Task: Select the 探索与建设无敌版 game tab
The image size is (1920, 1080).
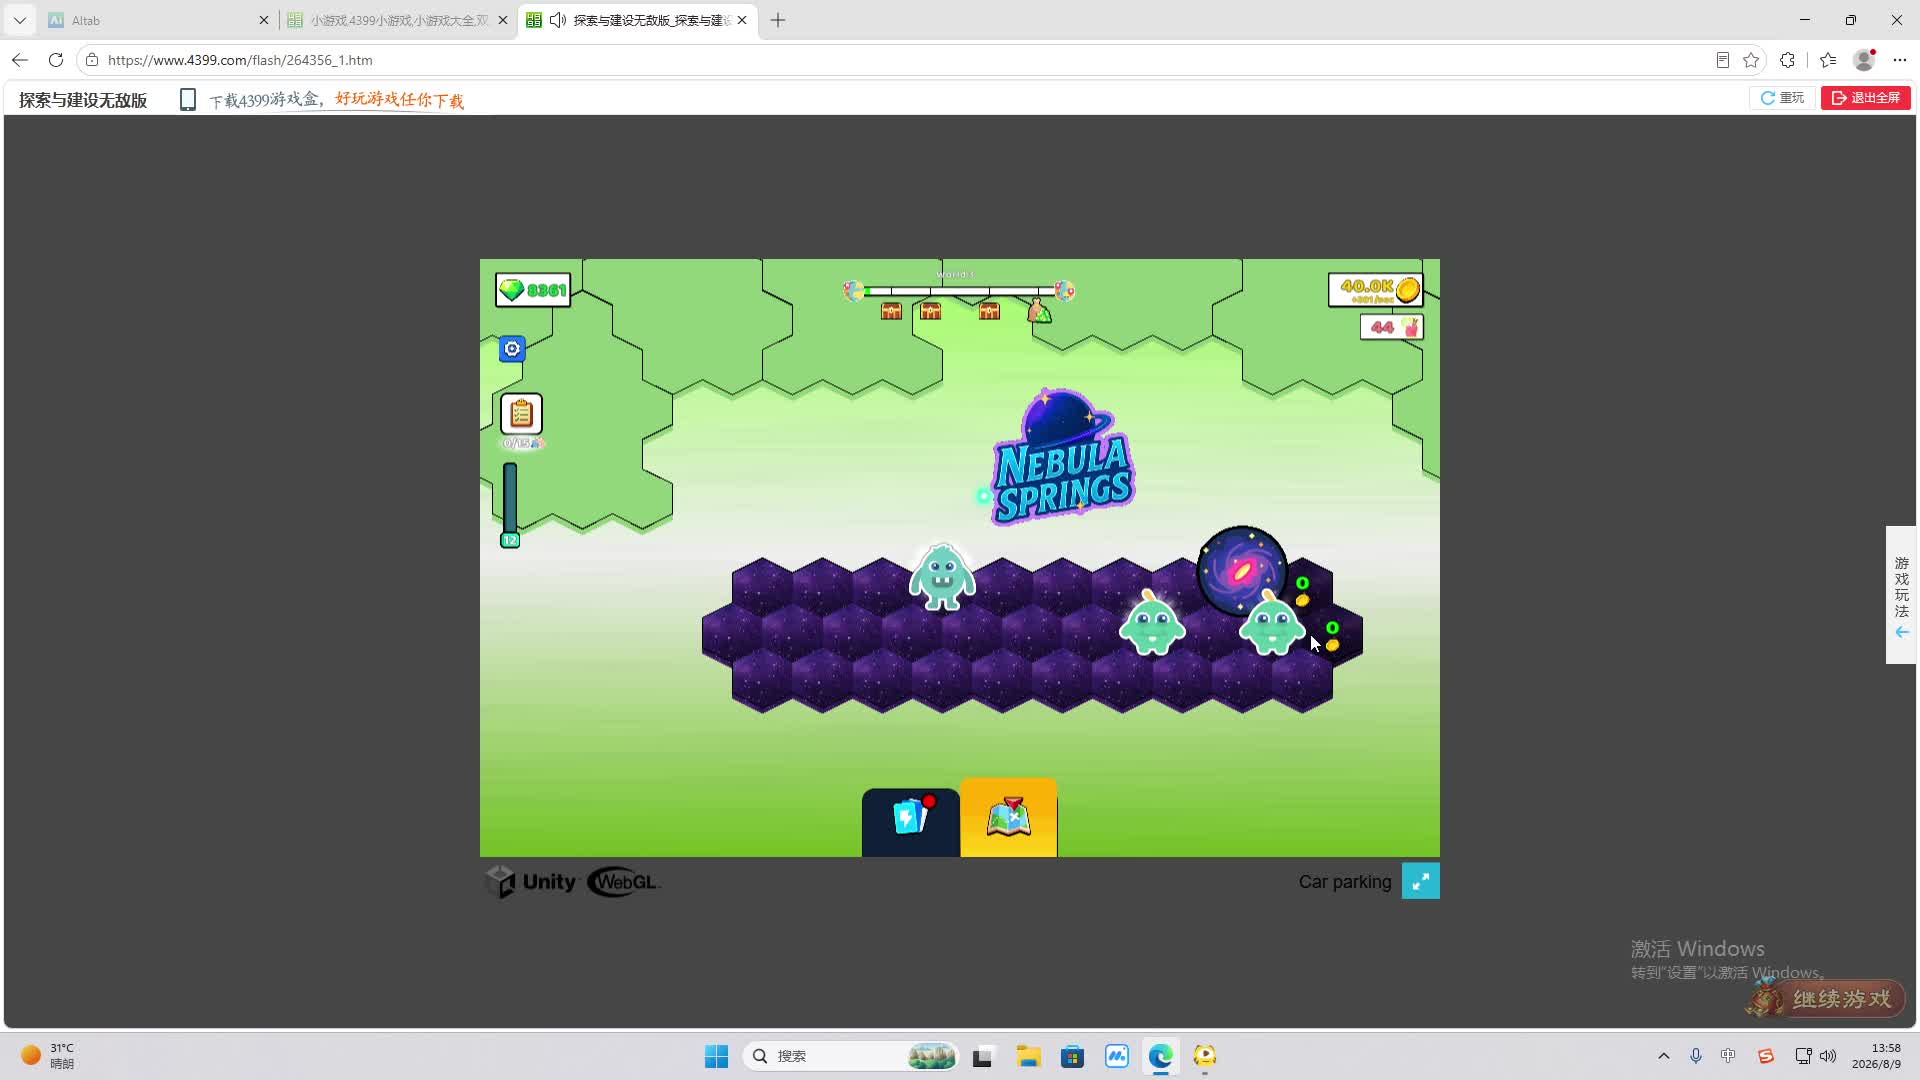Action: 638,20
